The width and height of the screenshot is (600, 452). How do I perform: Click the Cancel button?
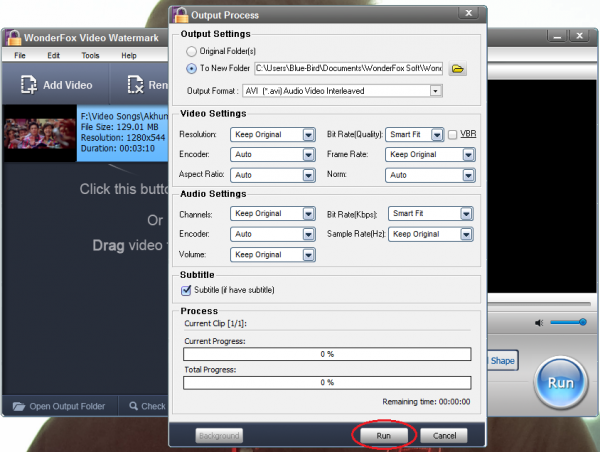(444, 436)
